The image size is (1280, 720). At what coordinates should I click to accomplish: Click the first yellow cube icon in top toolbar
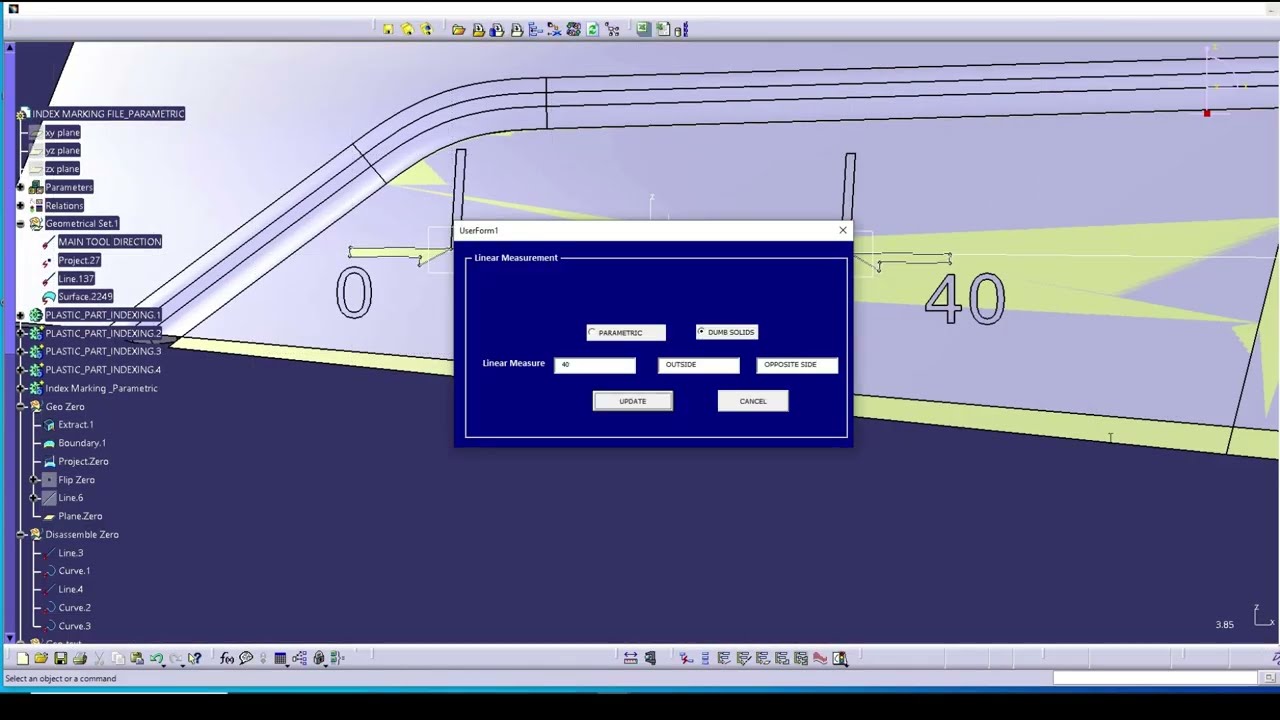pos(388,29)
